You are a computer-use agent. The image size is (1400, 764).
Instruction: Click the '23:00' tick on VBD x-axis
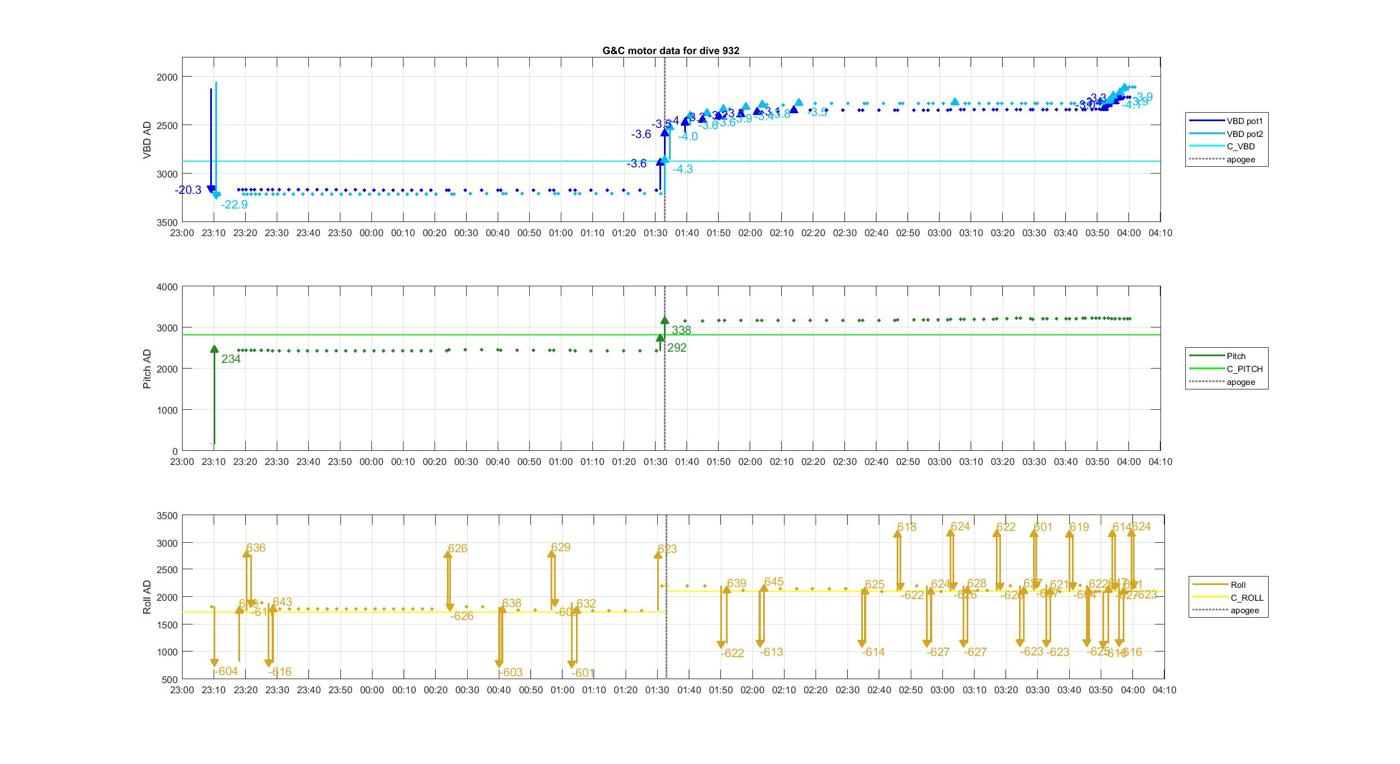pyautogui.click(x=182, y=233)
